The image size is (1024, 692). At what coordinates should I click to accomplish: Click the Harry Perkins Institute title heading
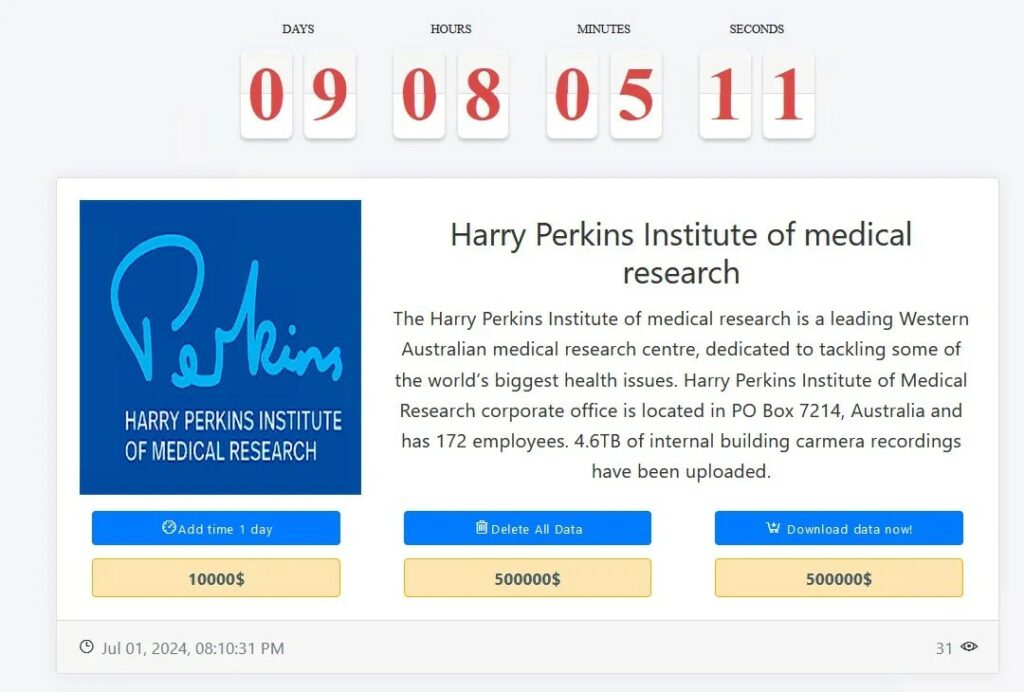point(681,253)
